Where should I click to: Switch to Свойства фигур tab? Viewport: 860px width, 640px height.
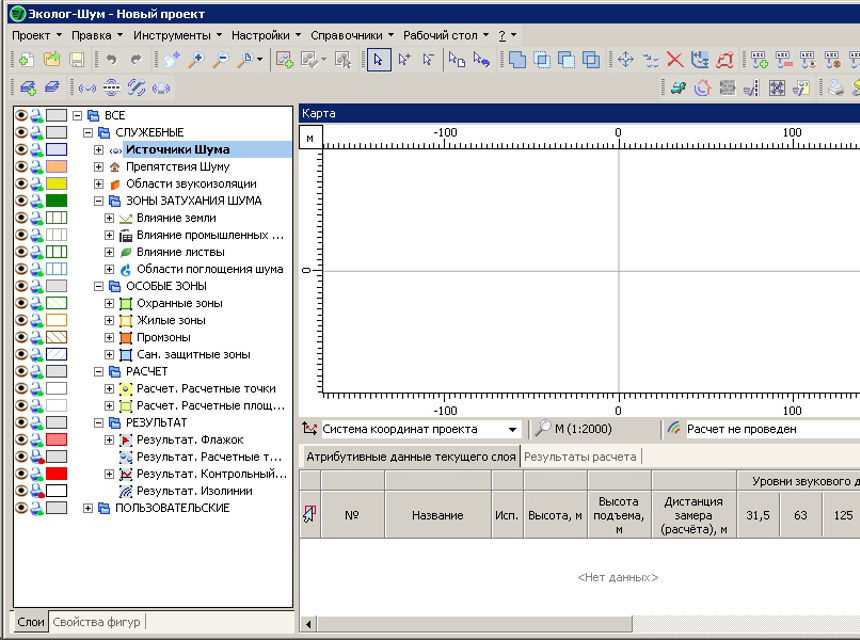click(97, 622)
